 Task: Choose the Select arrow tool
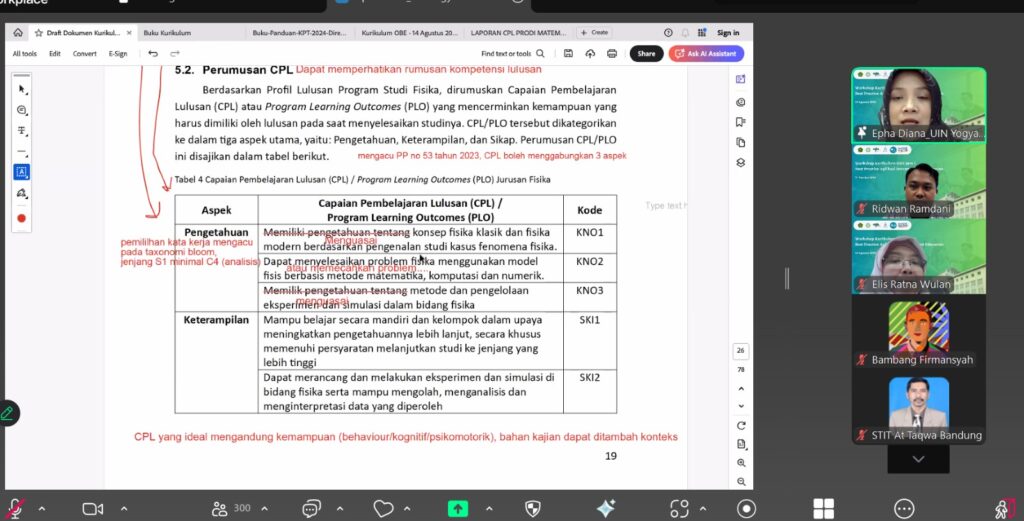point(22,89)
